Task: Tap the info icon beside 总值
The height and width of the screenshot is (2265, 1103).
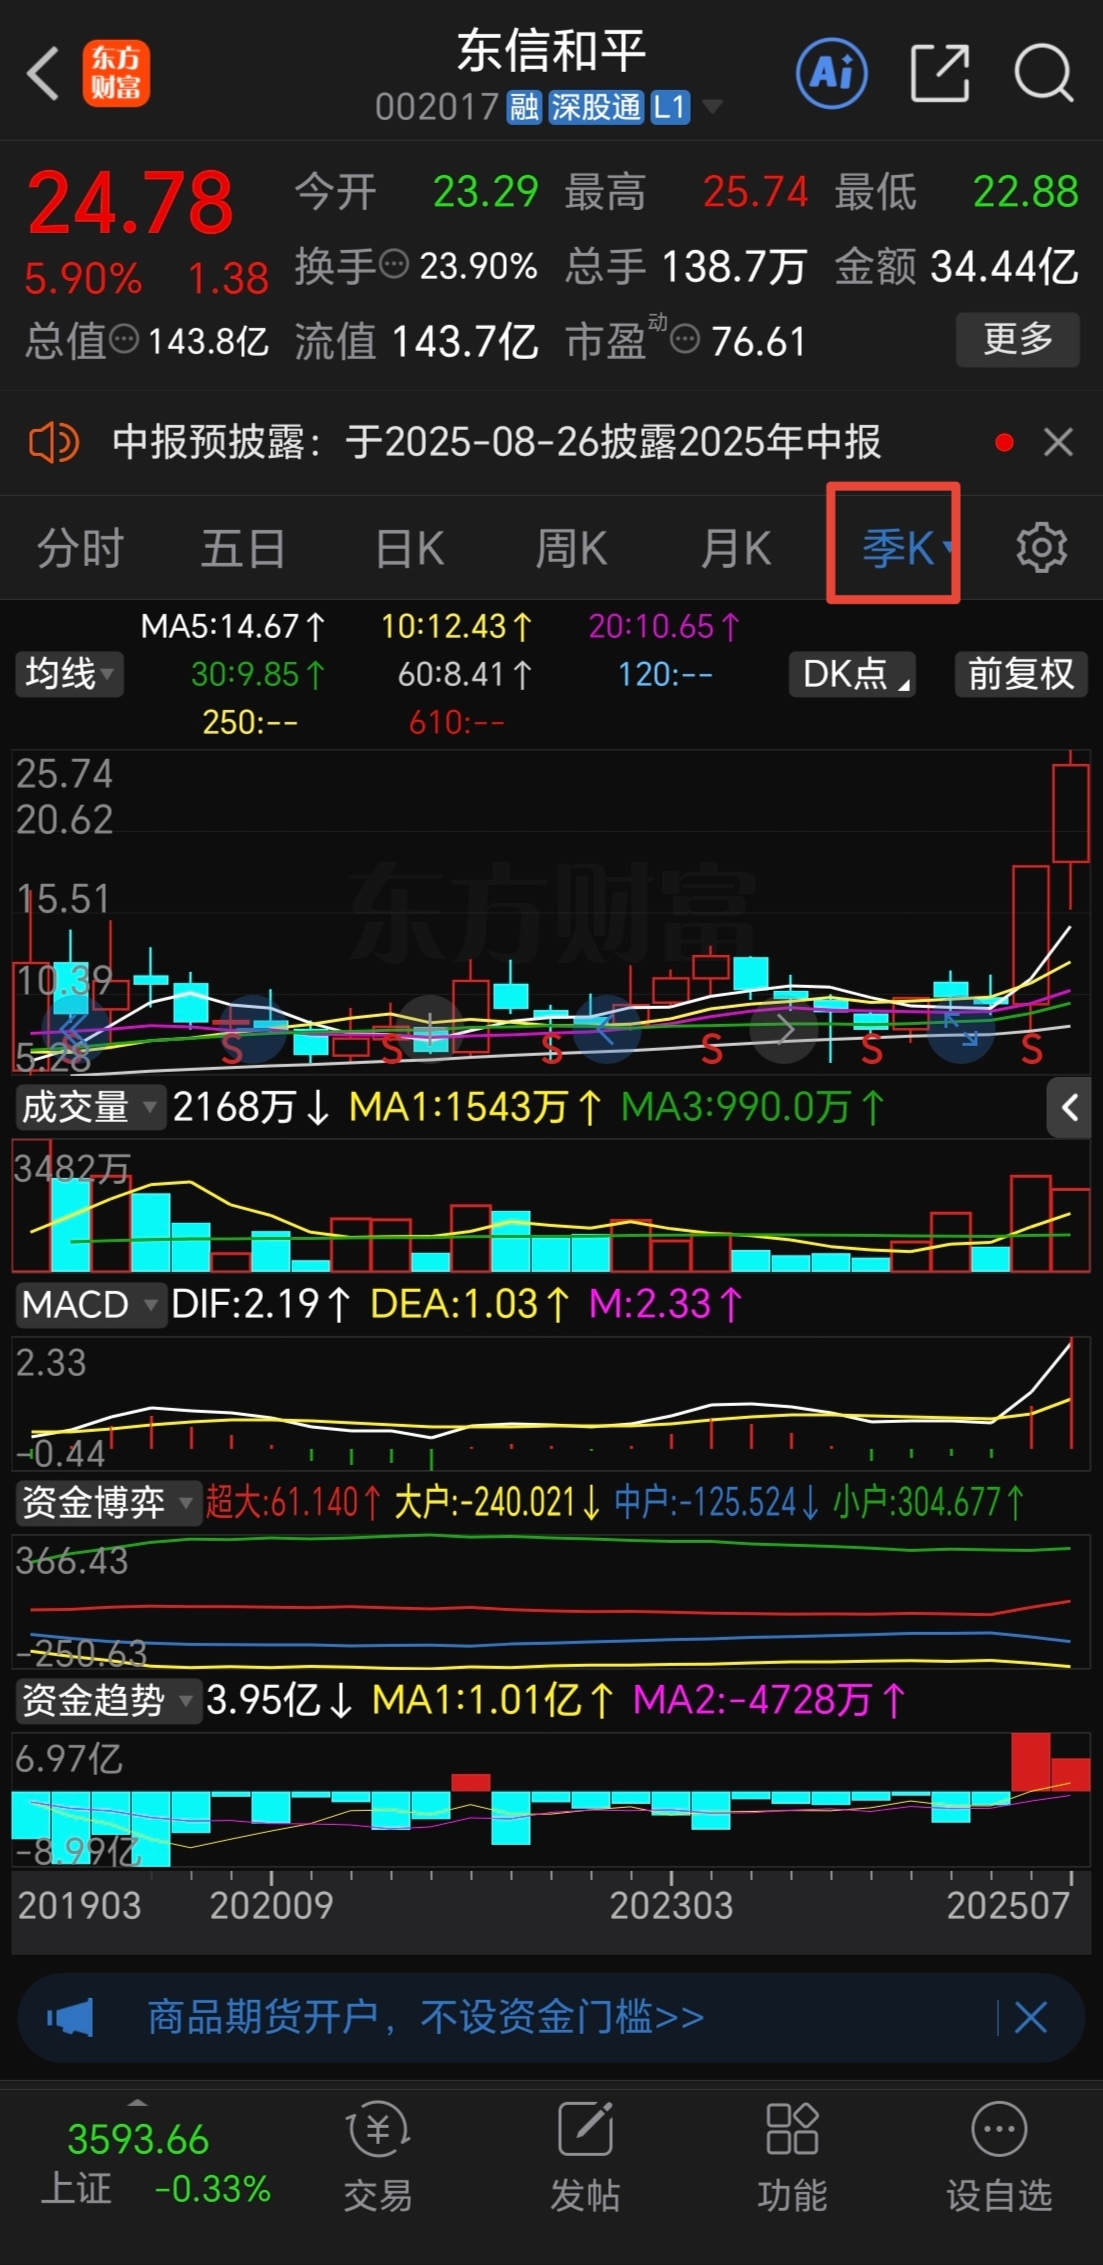Action: click(124, 340)
